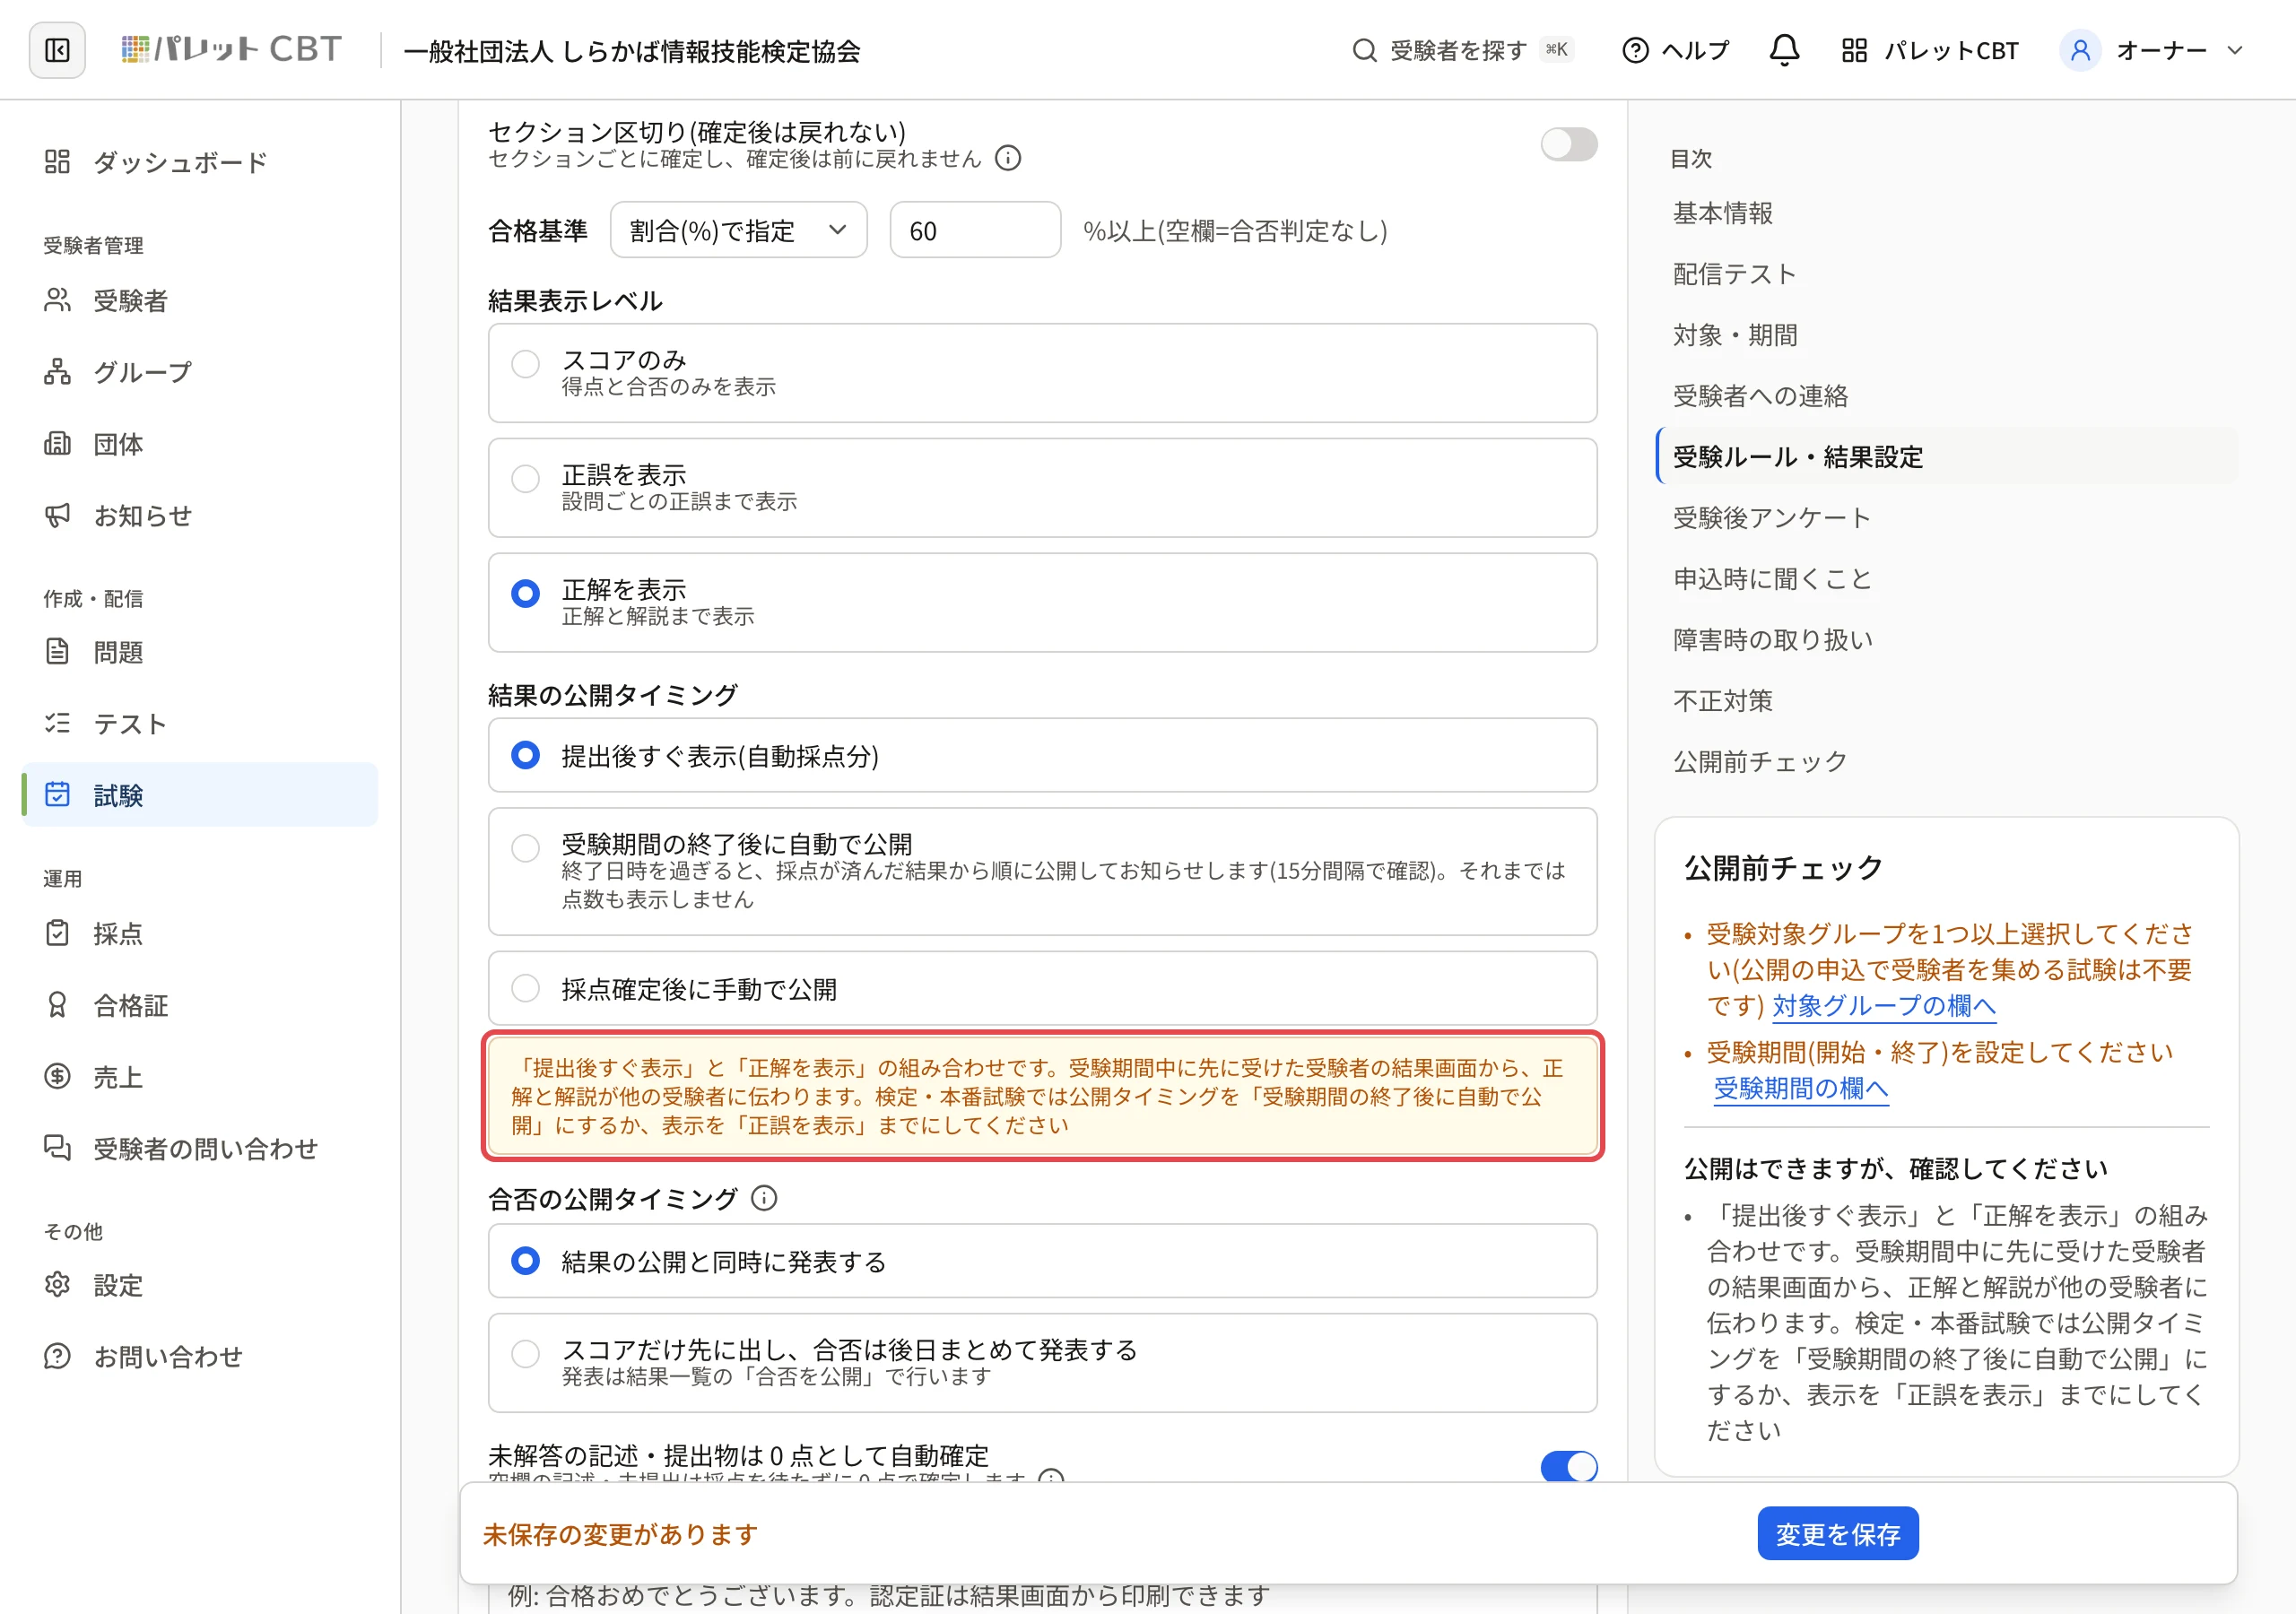2296x1614 pixels.
Task: Jump to 不正対策 section
Action: (1723, 701)
